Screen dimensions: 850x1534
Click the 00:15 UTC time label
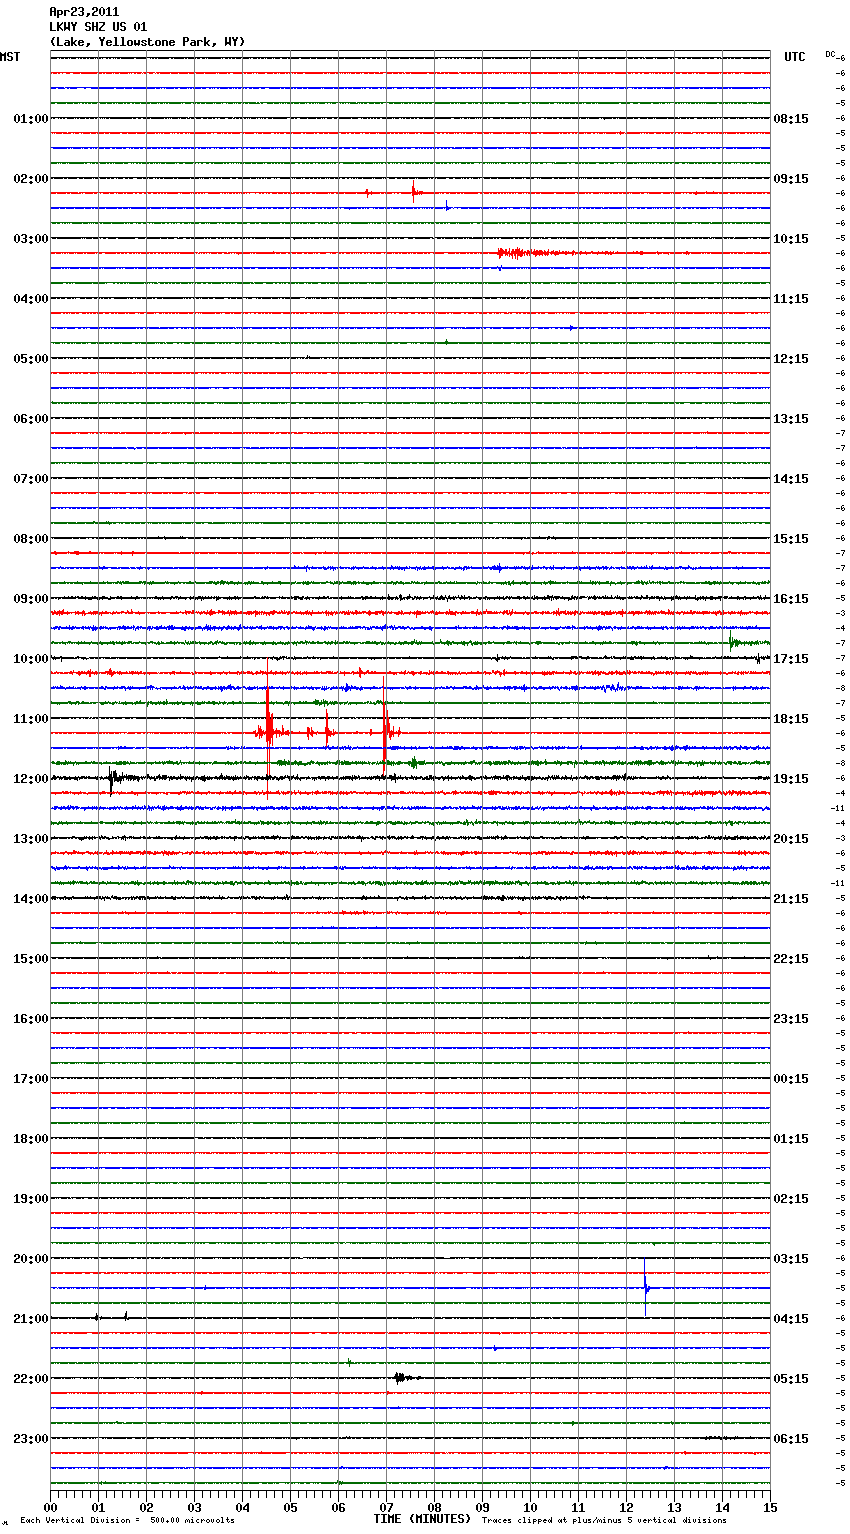pyautogui.click(x=791, y=1078)
